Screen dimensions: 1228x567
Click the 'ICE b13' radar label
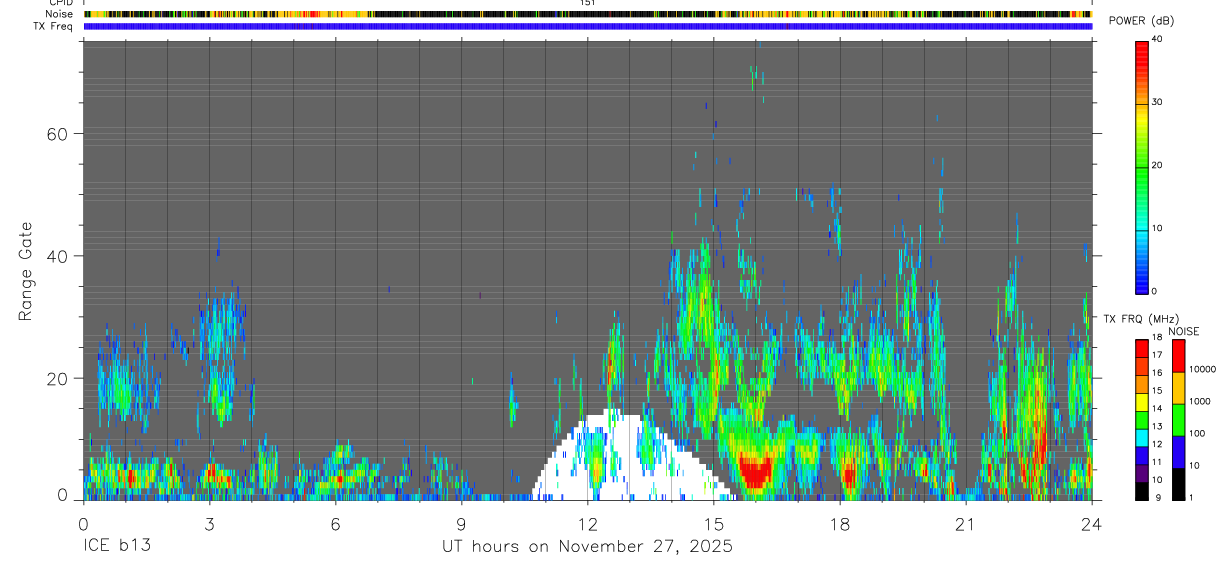coord(117,546)
